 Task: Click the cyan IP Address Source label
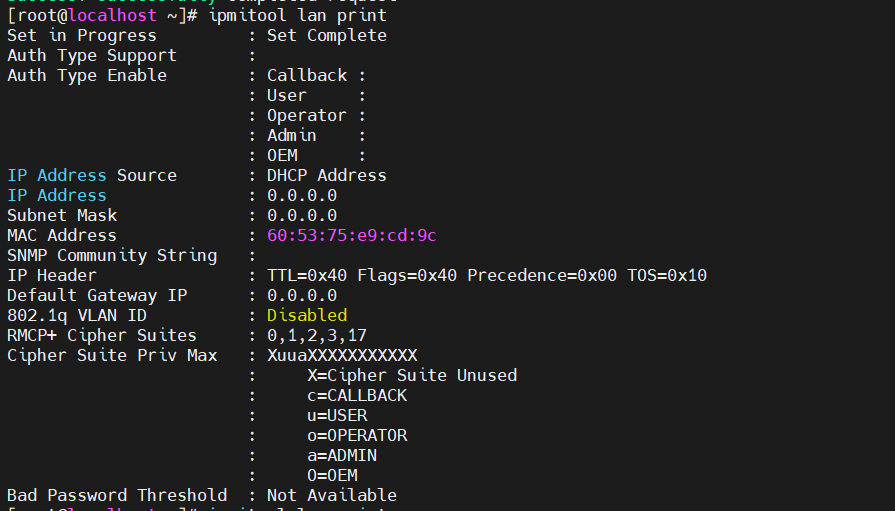[x=91, y=176]
